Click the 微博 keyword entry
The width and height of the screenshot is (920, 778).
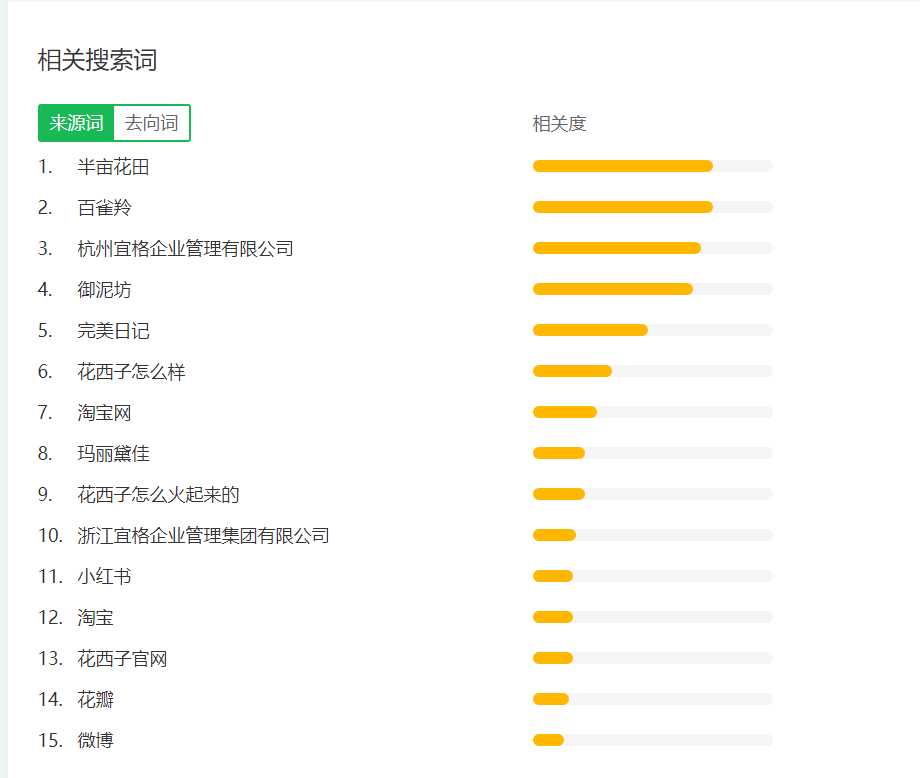[95, 741]
